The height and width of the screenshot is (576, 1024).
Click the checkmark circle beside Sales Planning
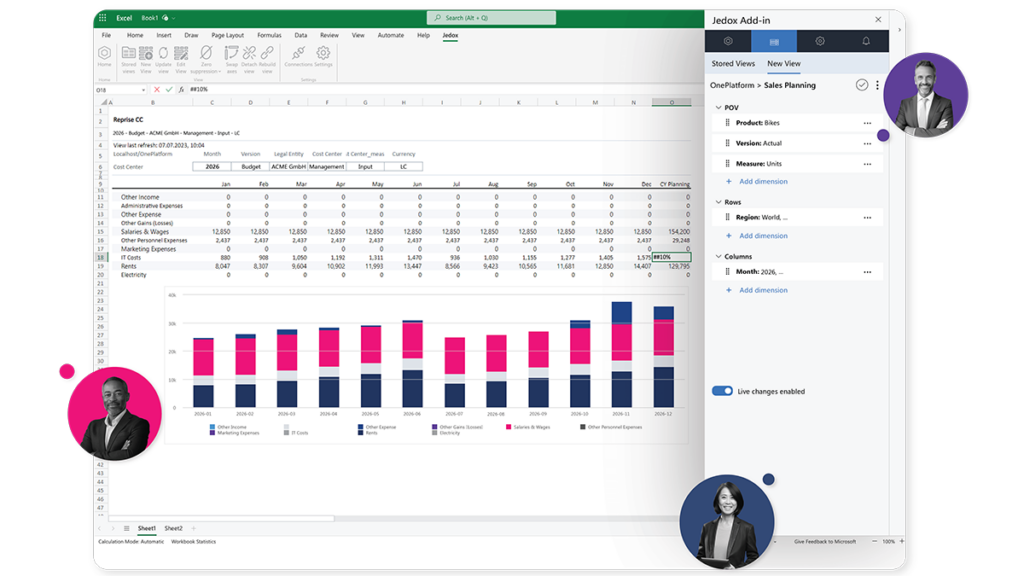(862, 85)
